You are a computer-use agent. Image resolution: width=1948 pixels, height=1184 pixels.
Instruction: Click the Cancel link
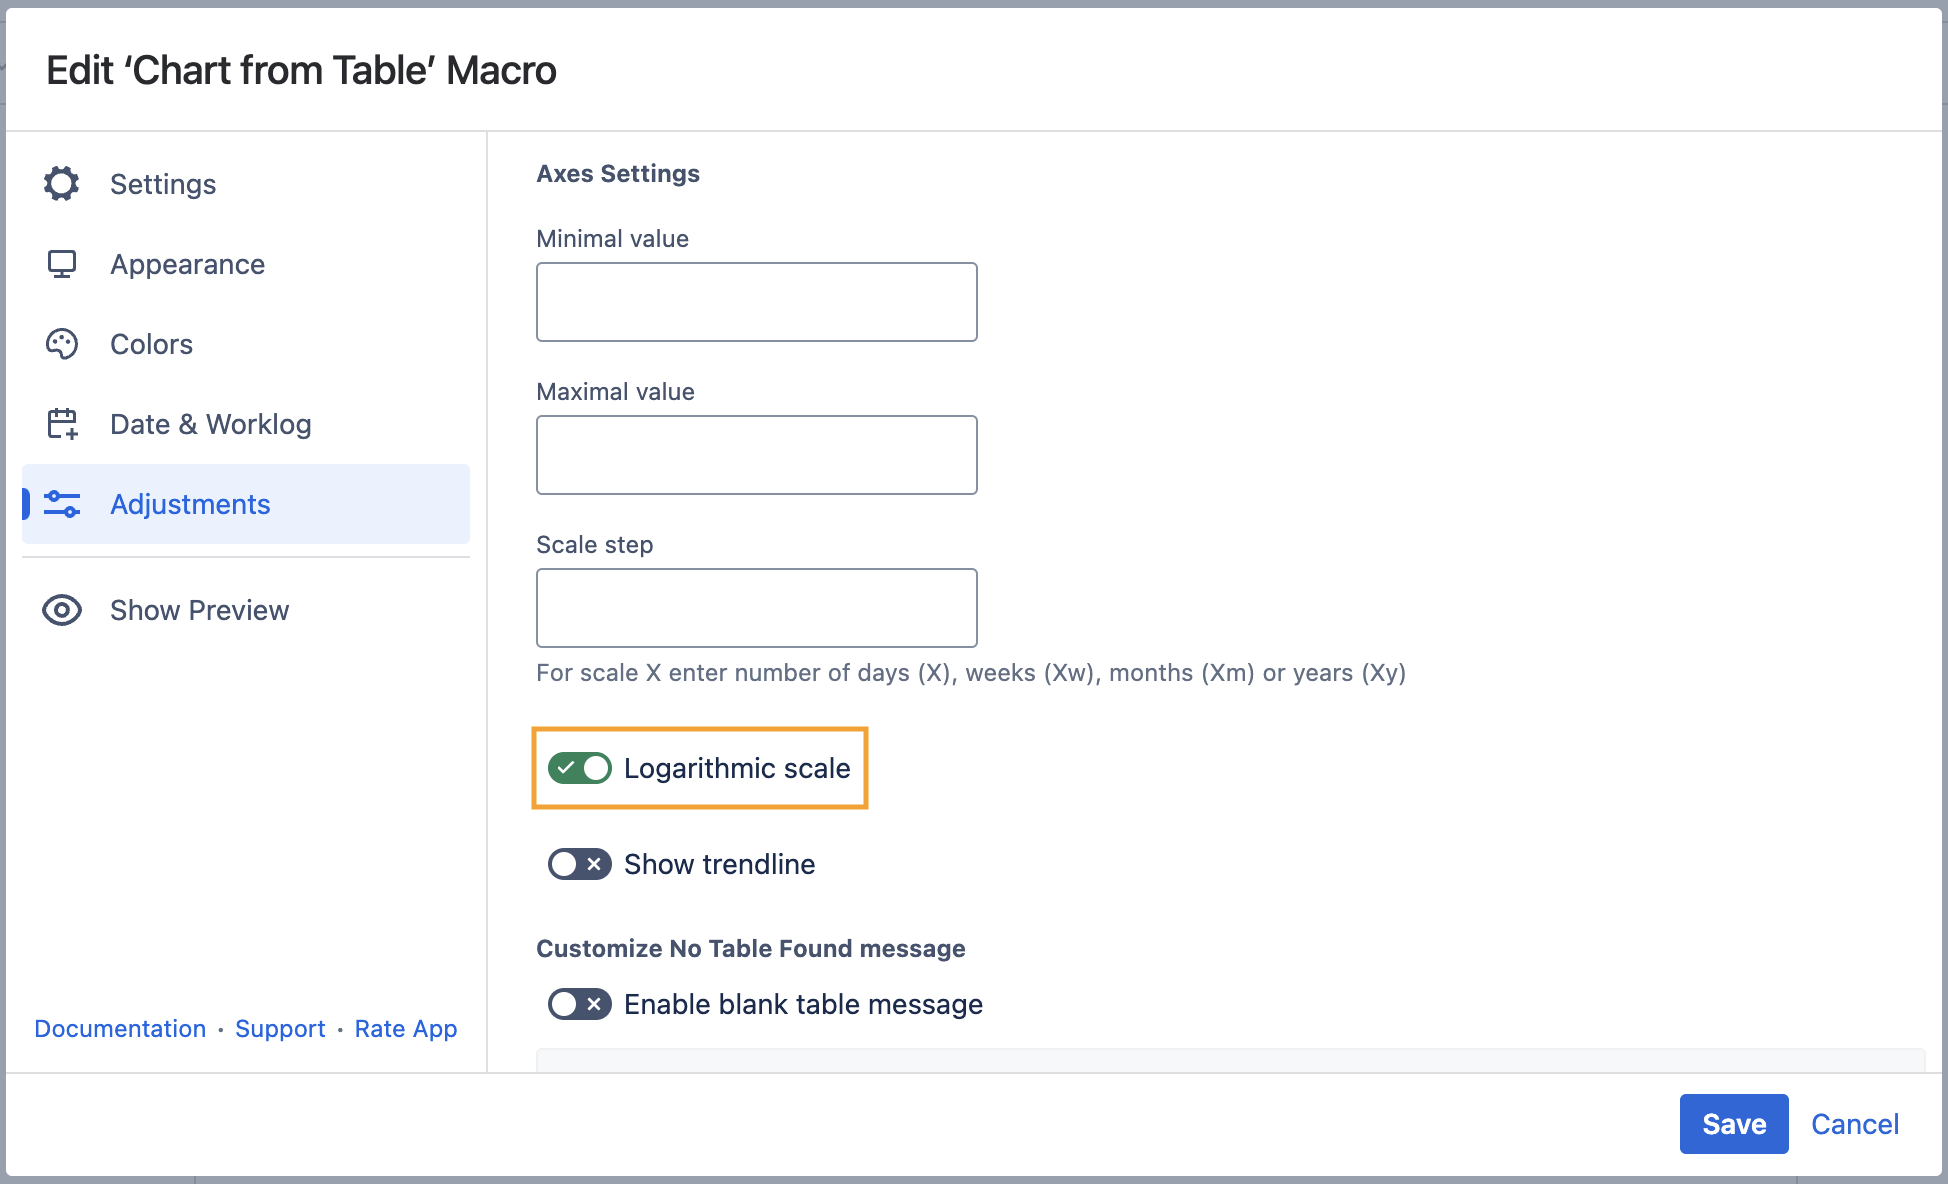(1855, 1124)
